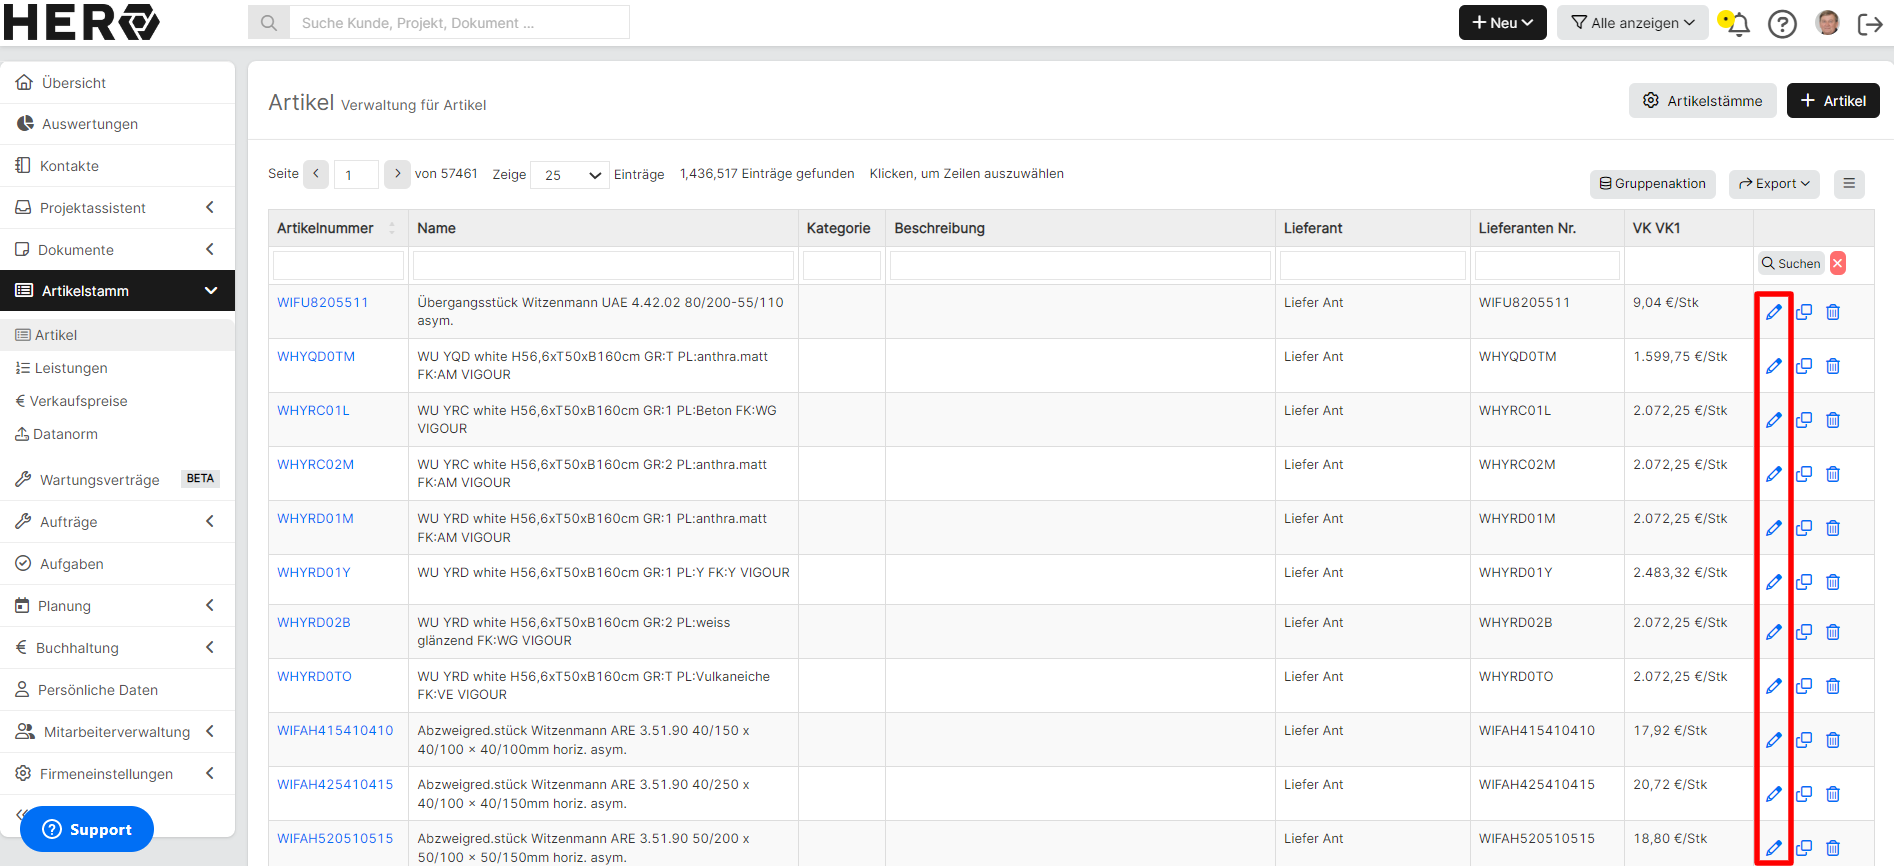Log out using the exit icon
This screenshot has height=866, width=1894.
(x=1870, y=24)
